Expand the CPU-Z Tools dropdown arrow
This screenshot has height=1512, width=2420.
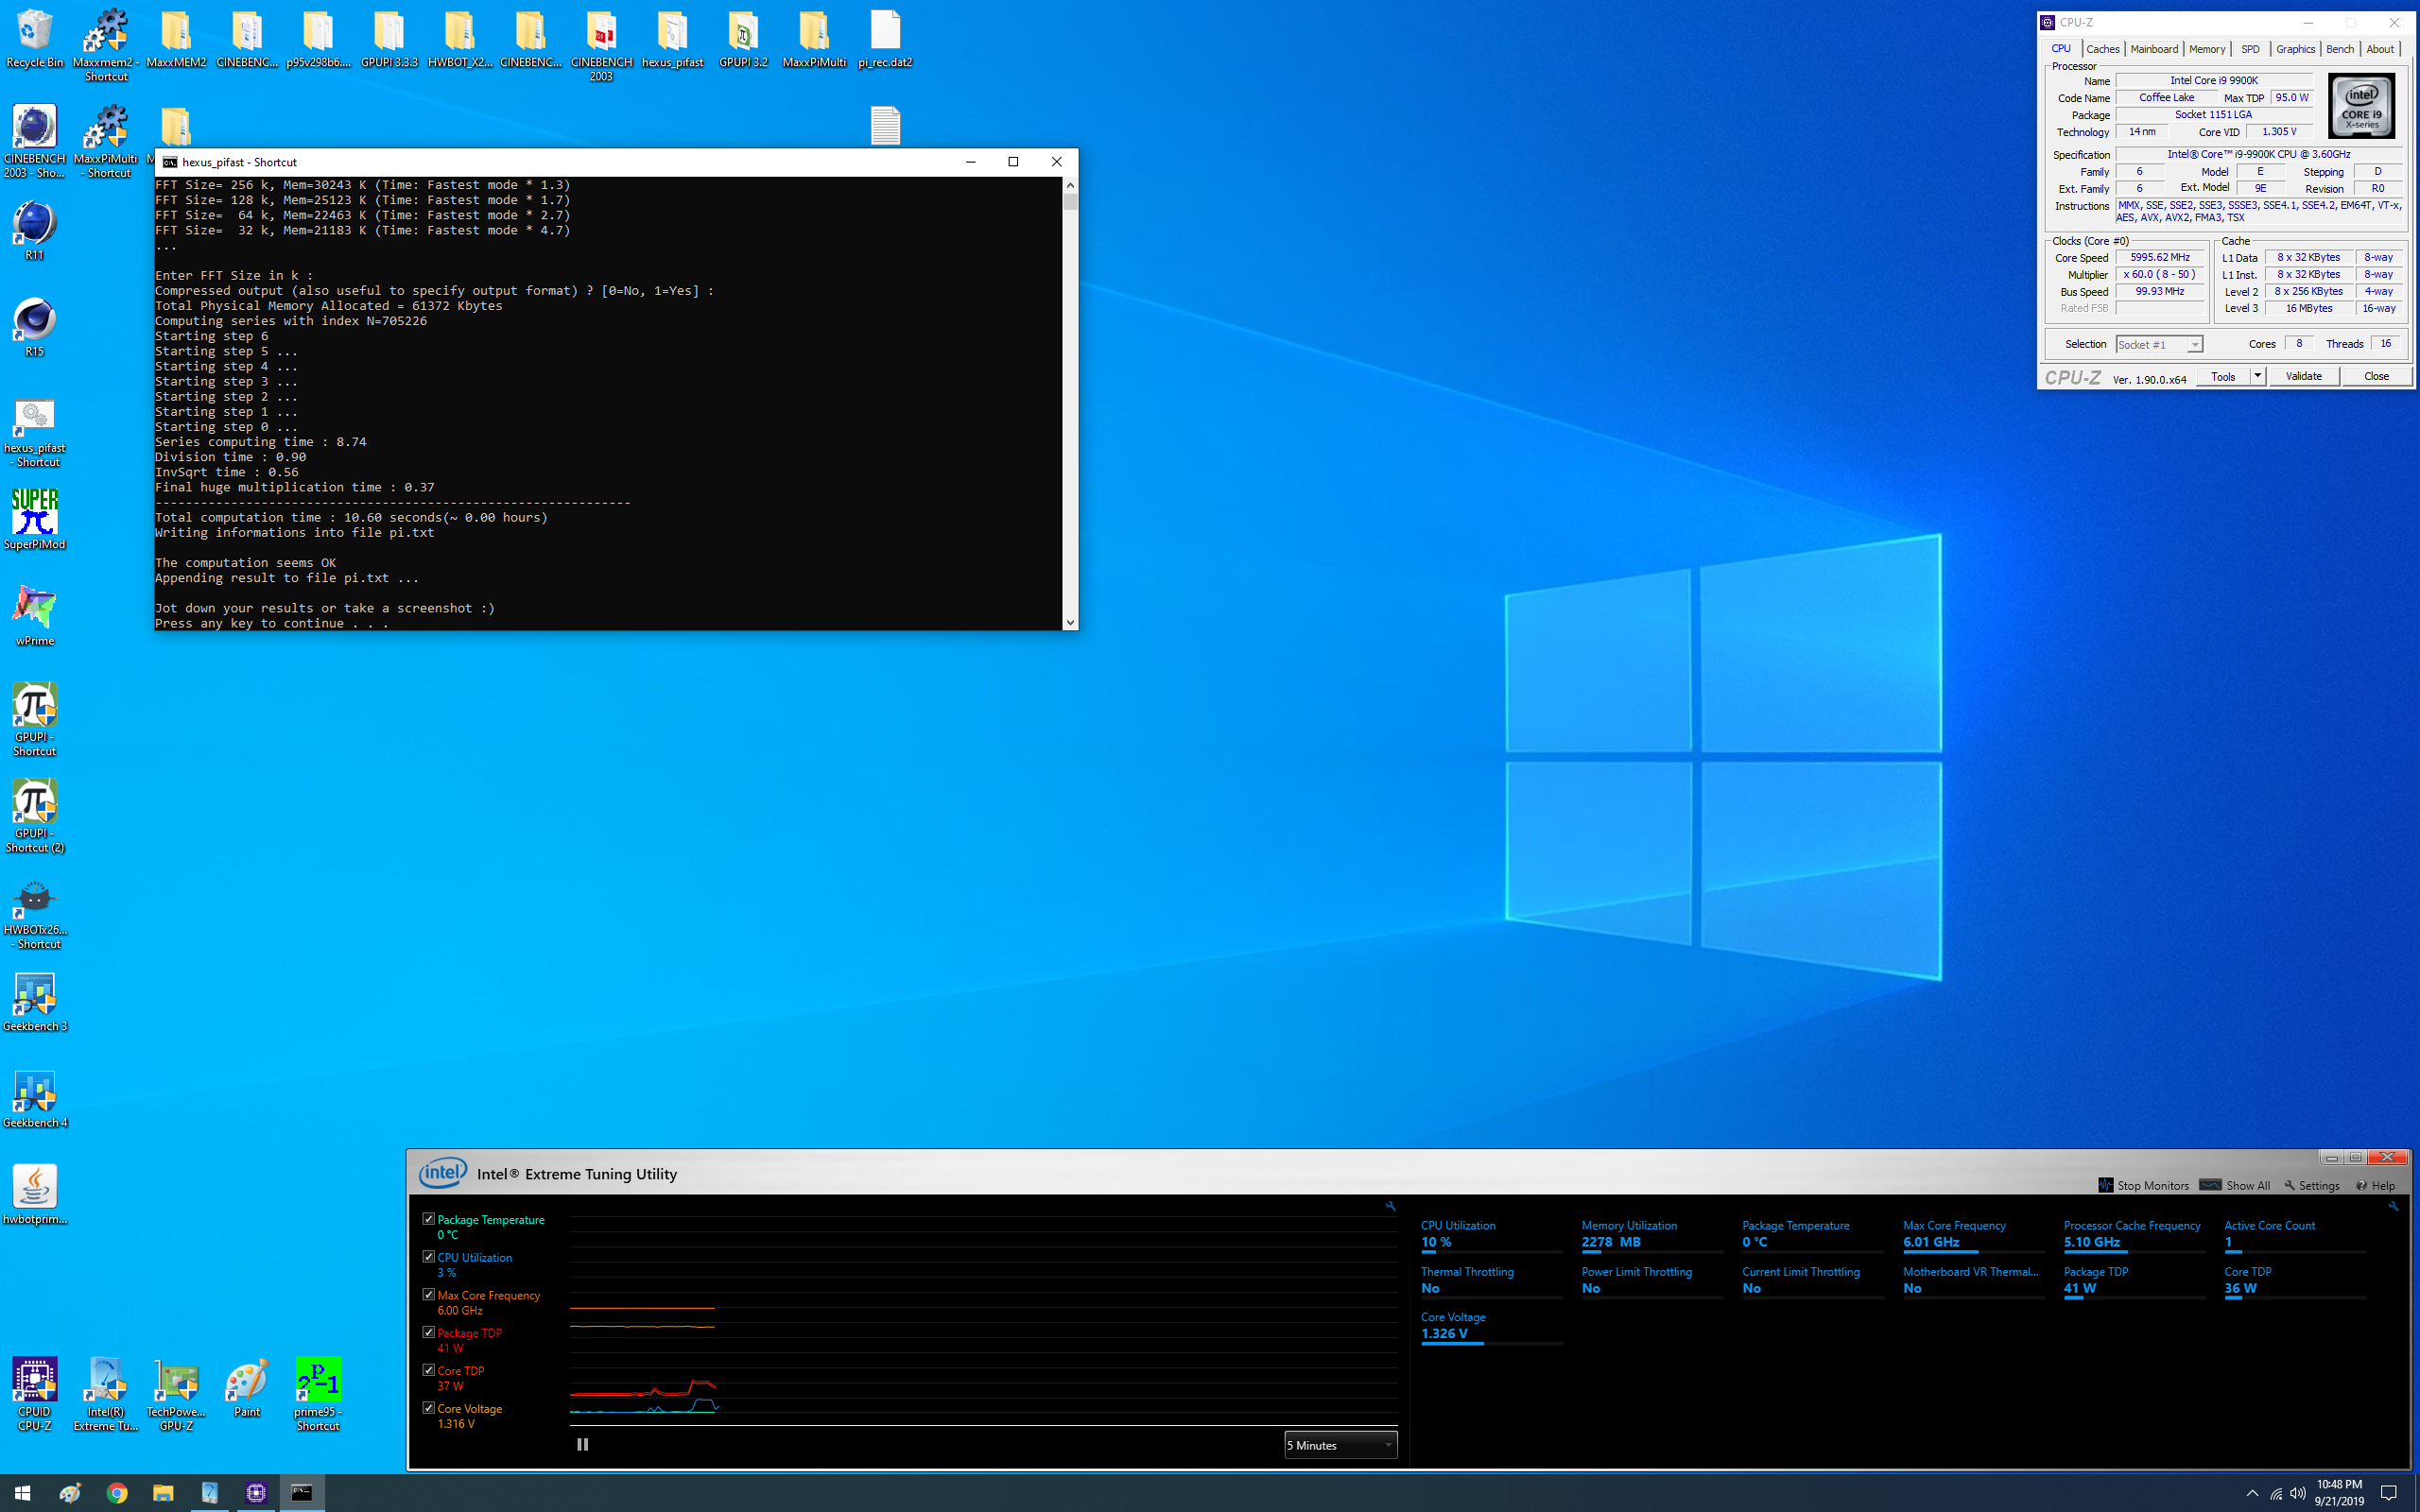tap(2257, 376)
